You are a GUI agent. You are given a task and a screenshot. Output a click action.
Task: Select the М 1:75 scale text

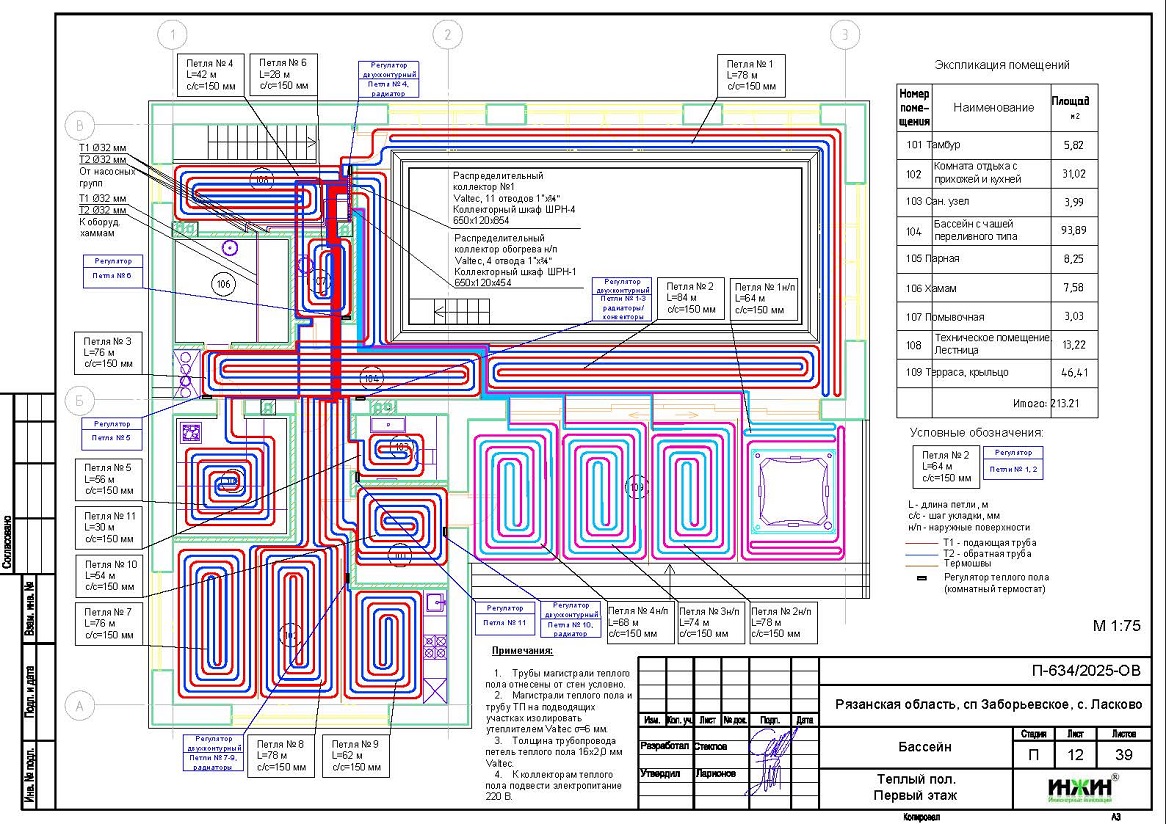coord(1116,626)
